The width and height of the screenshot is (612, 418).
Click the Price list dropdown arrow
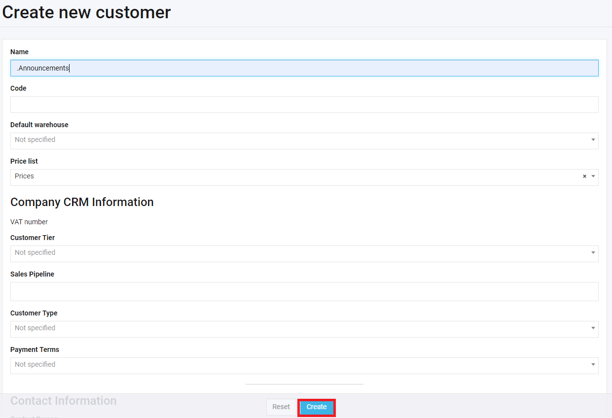point(593,177)
